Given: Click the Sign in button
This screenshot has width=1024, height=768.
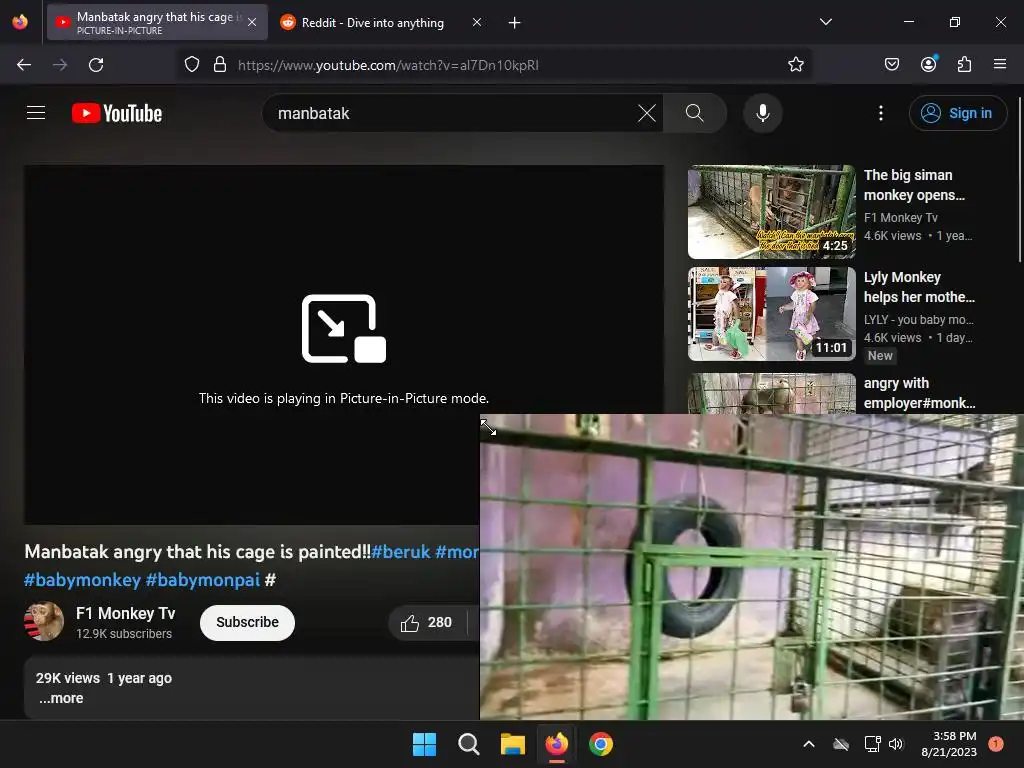Looking at the screenshot, I should click(957, 113).
